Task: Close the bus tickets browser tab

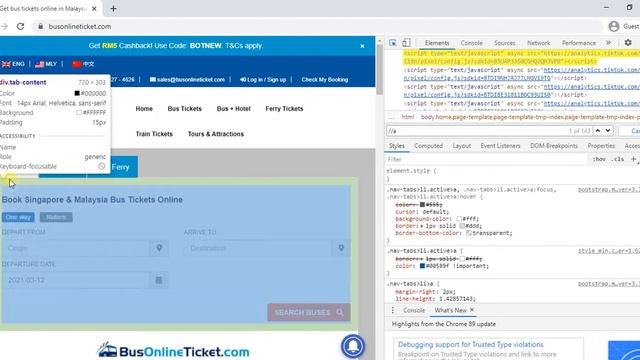Action: click(94, 9)
